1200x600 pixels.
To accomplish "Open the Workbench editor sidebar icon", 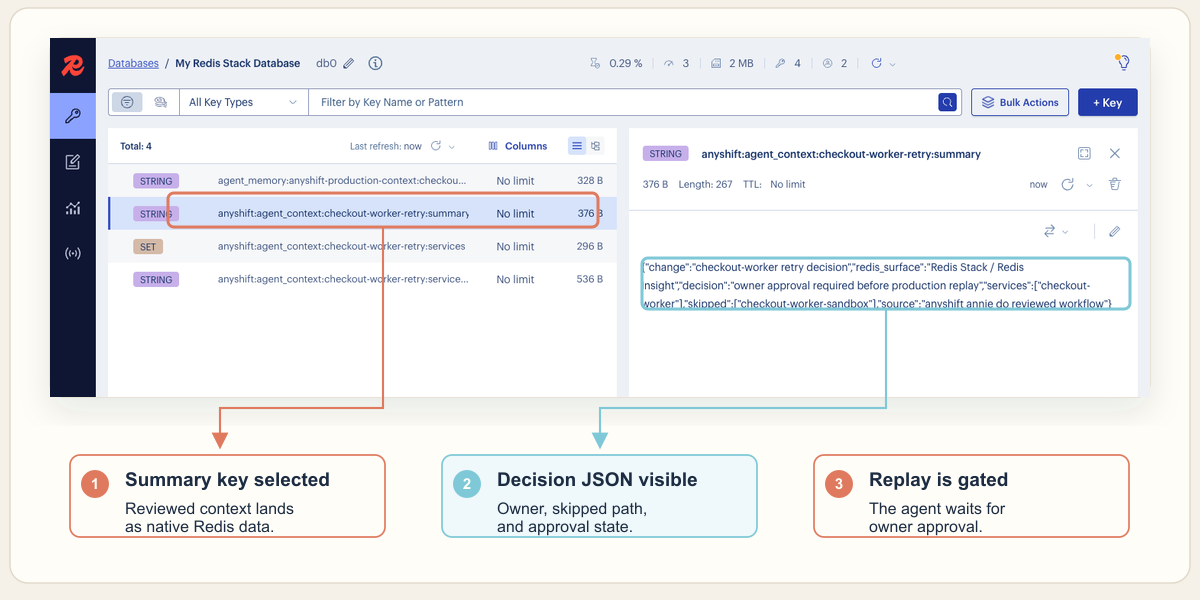I will (72, 162).
